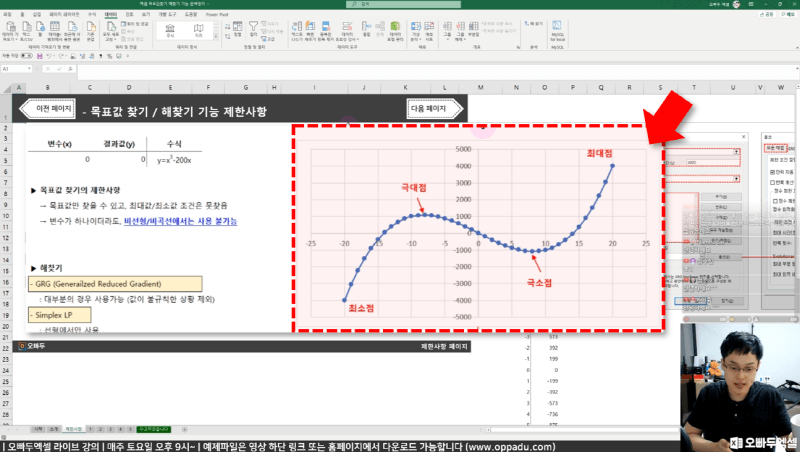Open Recent Sources icon in ribbon

click(x=72, y=31)
